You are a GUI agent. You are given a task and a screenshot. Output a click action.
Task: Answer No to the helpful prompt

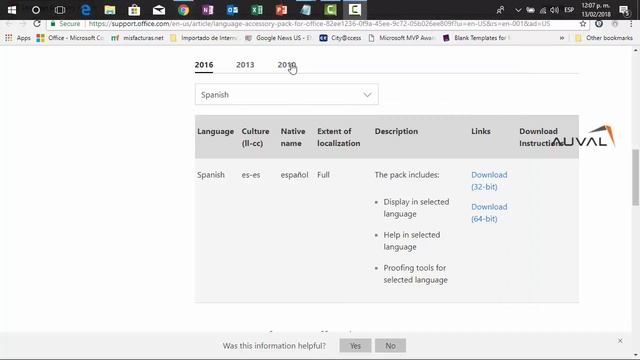click(390, 346)
